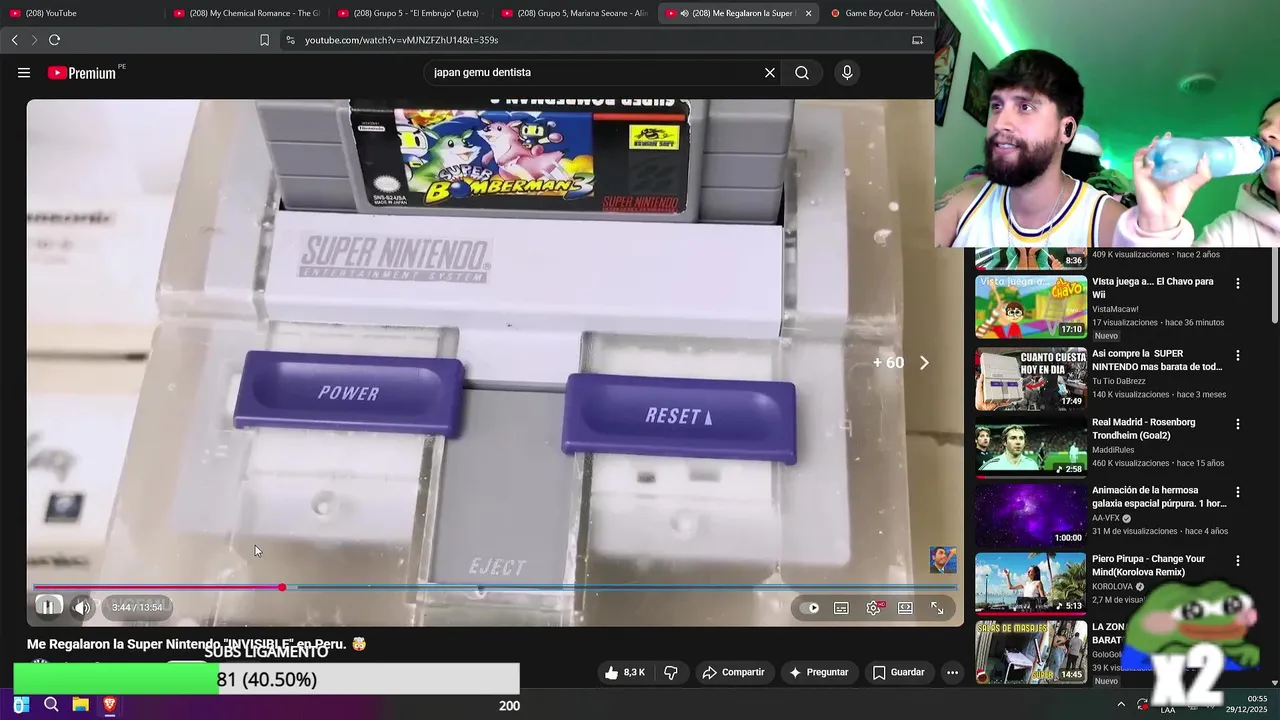
Task: Open Salas de Masajes thumbnail 14:45
Action: coord(1031,652)
